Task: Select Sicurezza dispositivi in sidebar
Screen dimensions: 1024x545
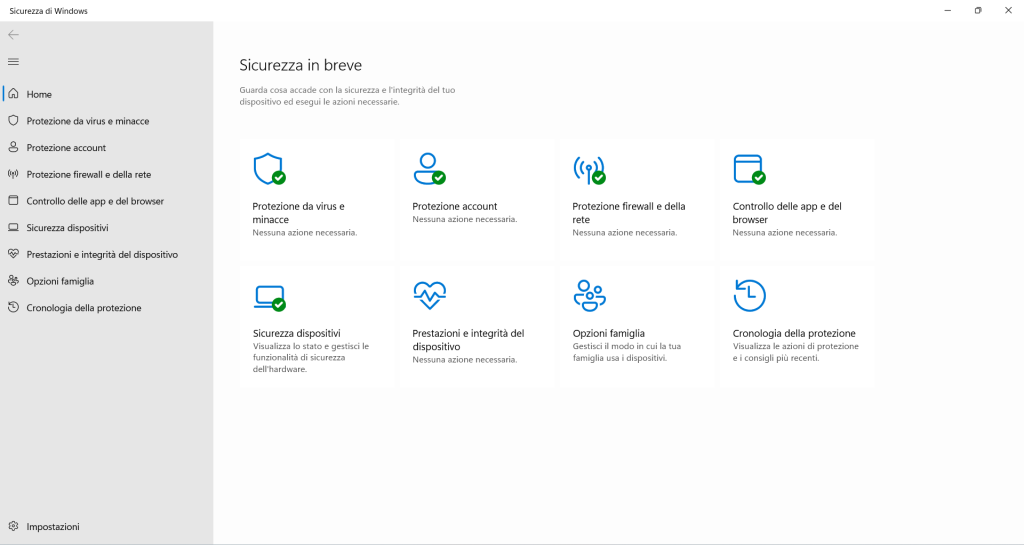Action: (x=67, y=228)
